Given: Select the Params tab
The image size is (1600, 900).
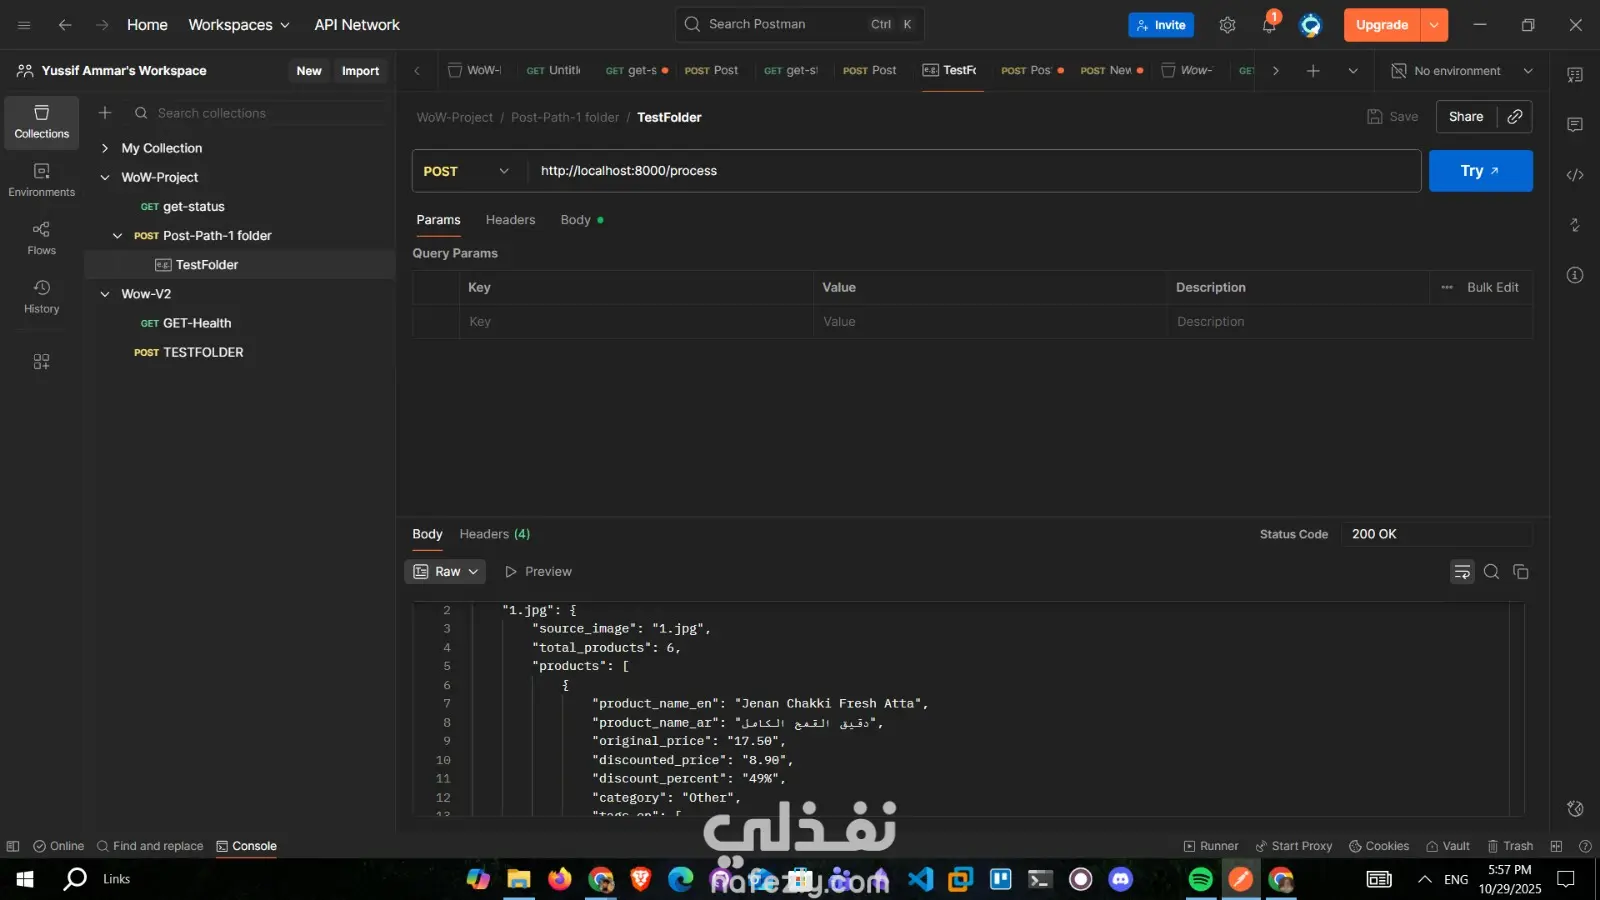Looking at the screenshot, I should (x=438, y=220).
